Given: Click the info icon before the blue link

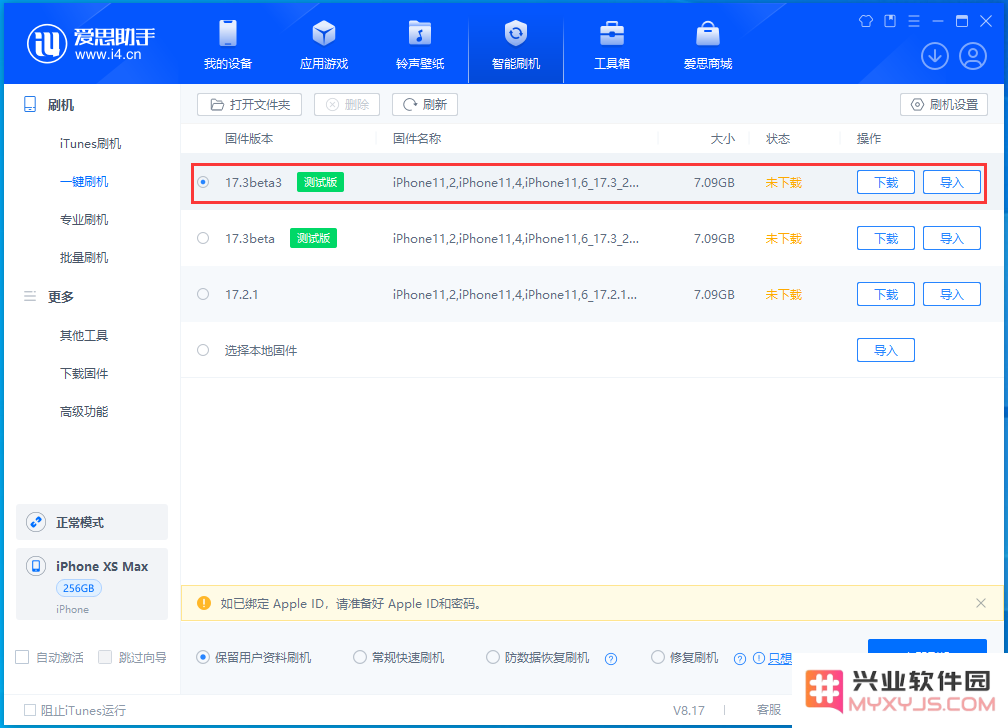Looking at the screenshot, I should tap(759, 658).
